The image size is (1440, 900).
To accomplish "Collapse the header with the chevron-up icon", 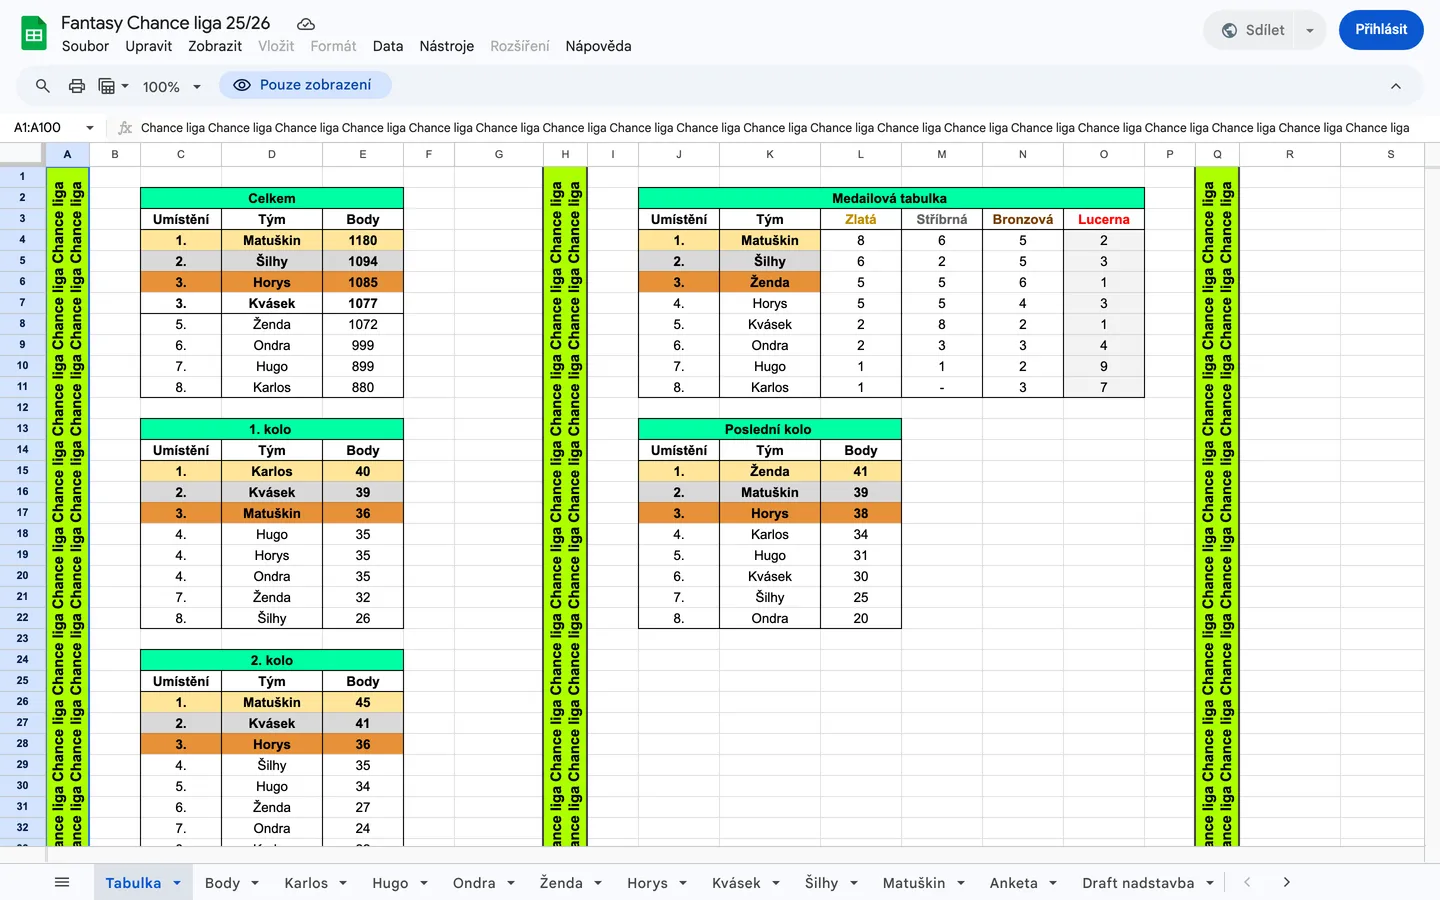I will pyautogui.click(x=1396, y=86).
